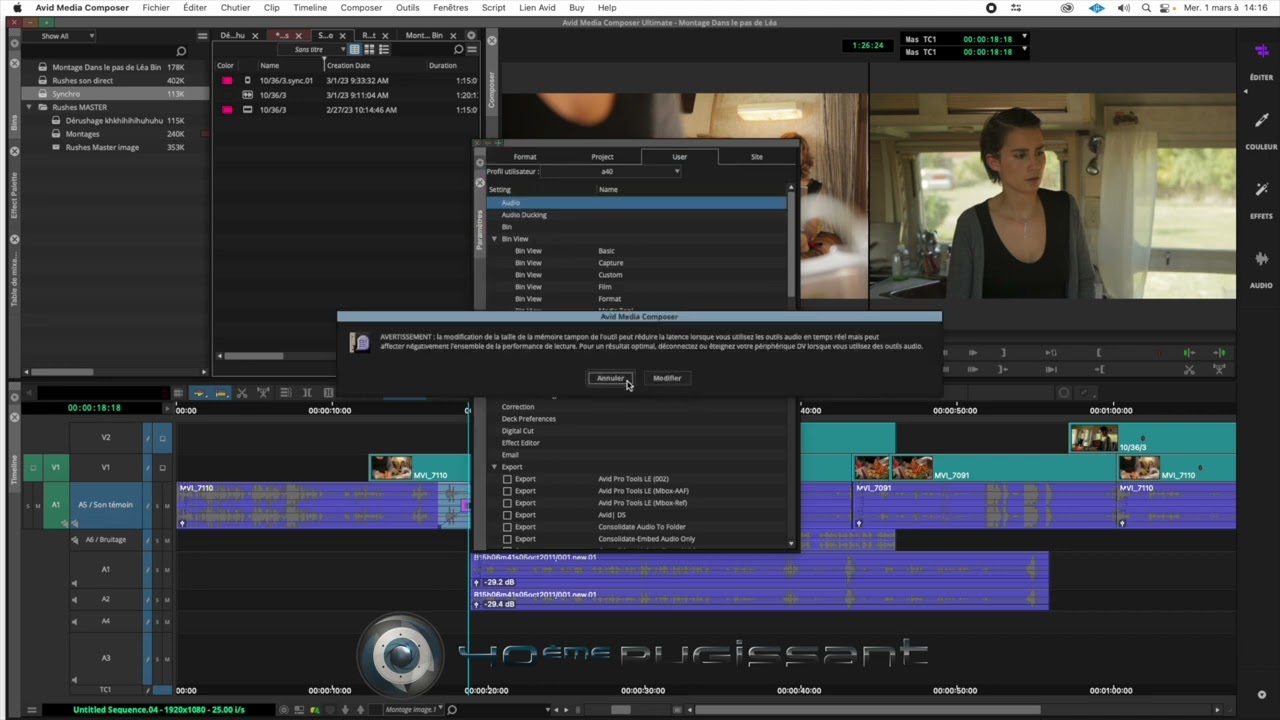Open the Profil utilisateur dropdown

[612, 171]
